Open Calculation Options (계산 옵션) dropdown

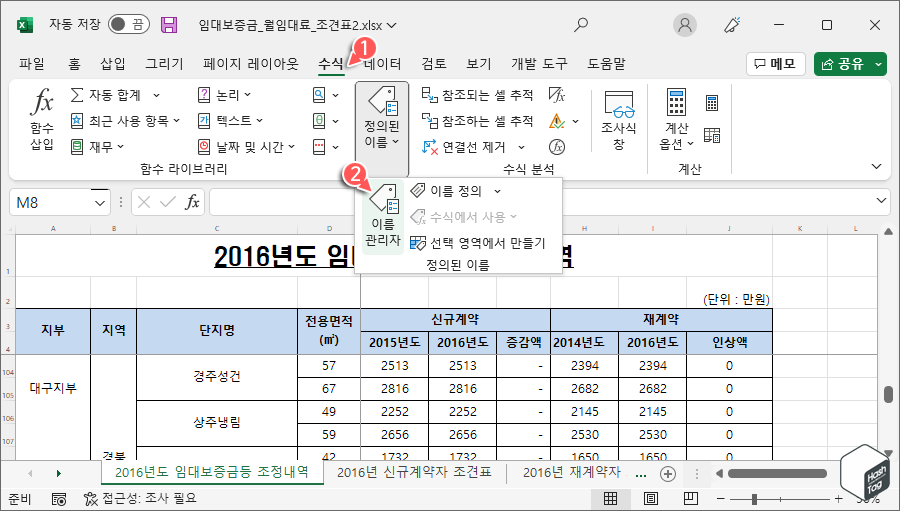pos(676,119)
